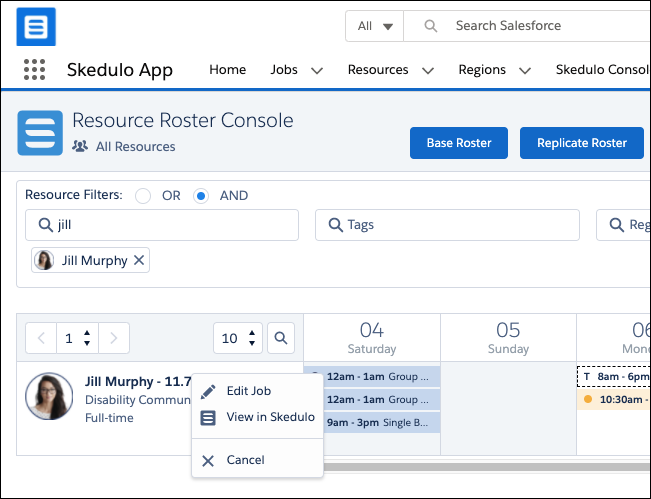Click the Resource Roster Console heading
This screenshot has width=651, height=499.
tap(183, 120)
